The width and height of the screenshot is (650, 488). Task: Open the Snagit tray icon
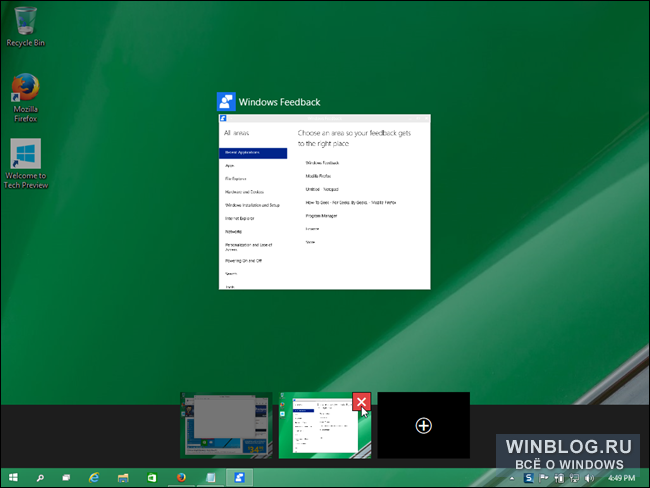(x=528, y=478)
